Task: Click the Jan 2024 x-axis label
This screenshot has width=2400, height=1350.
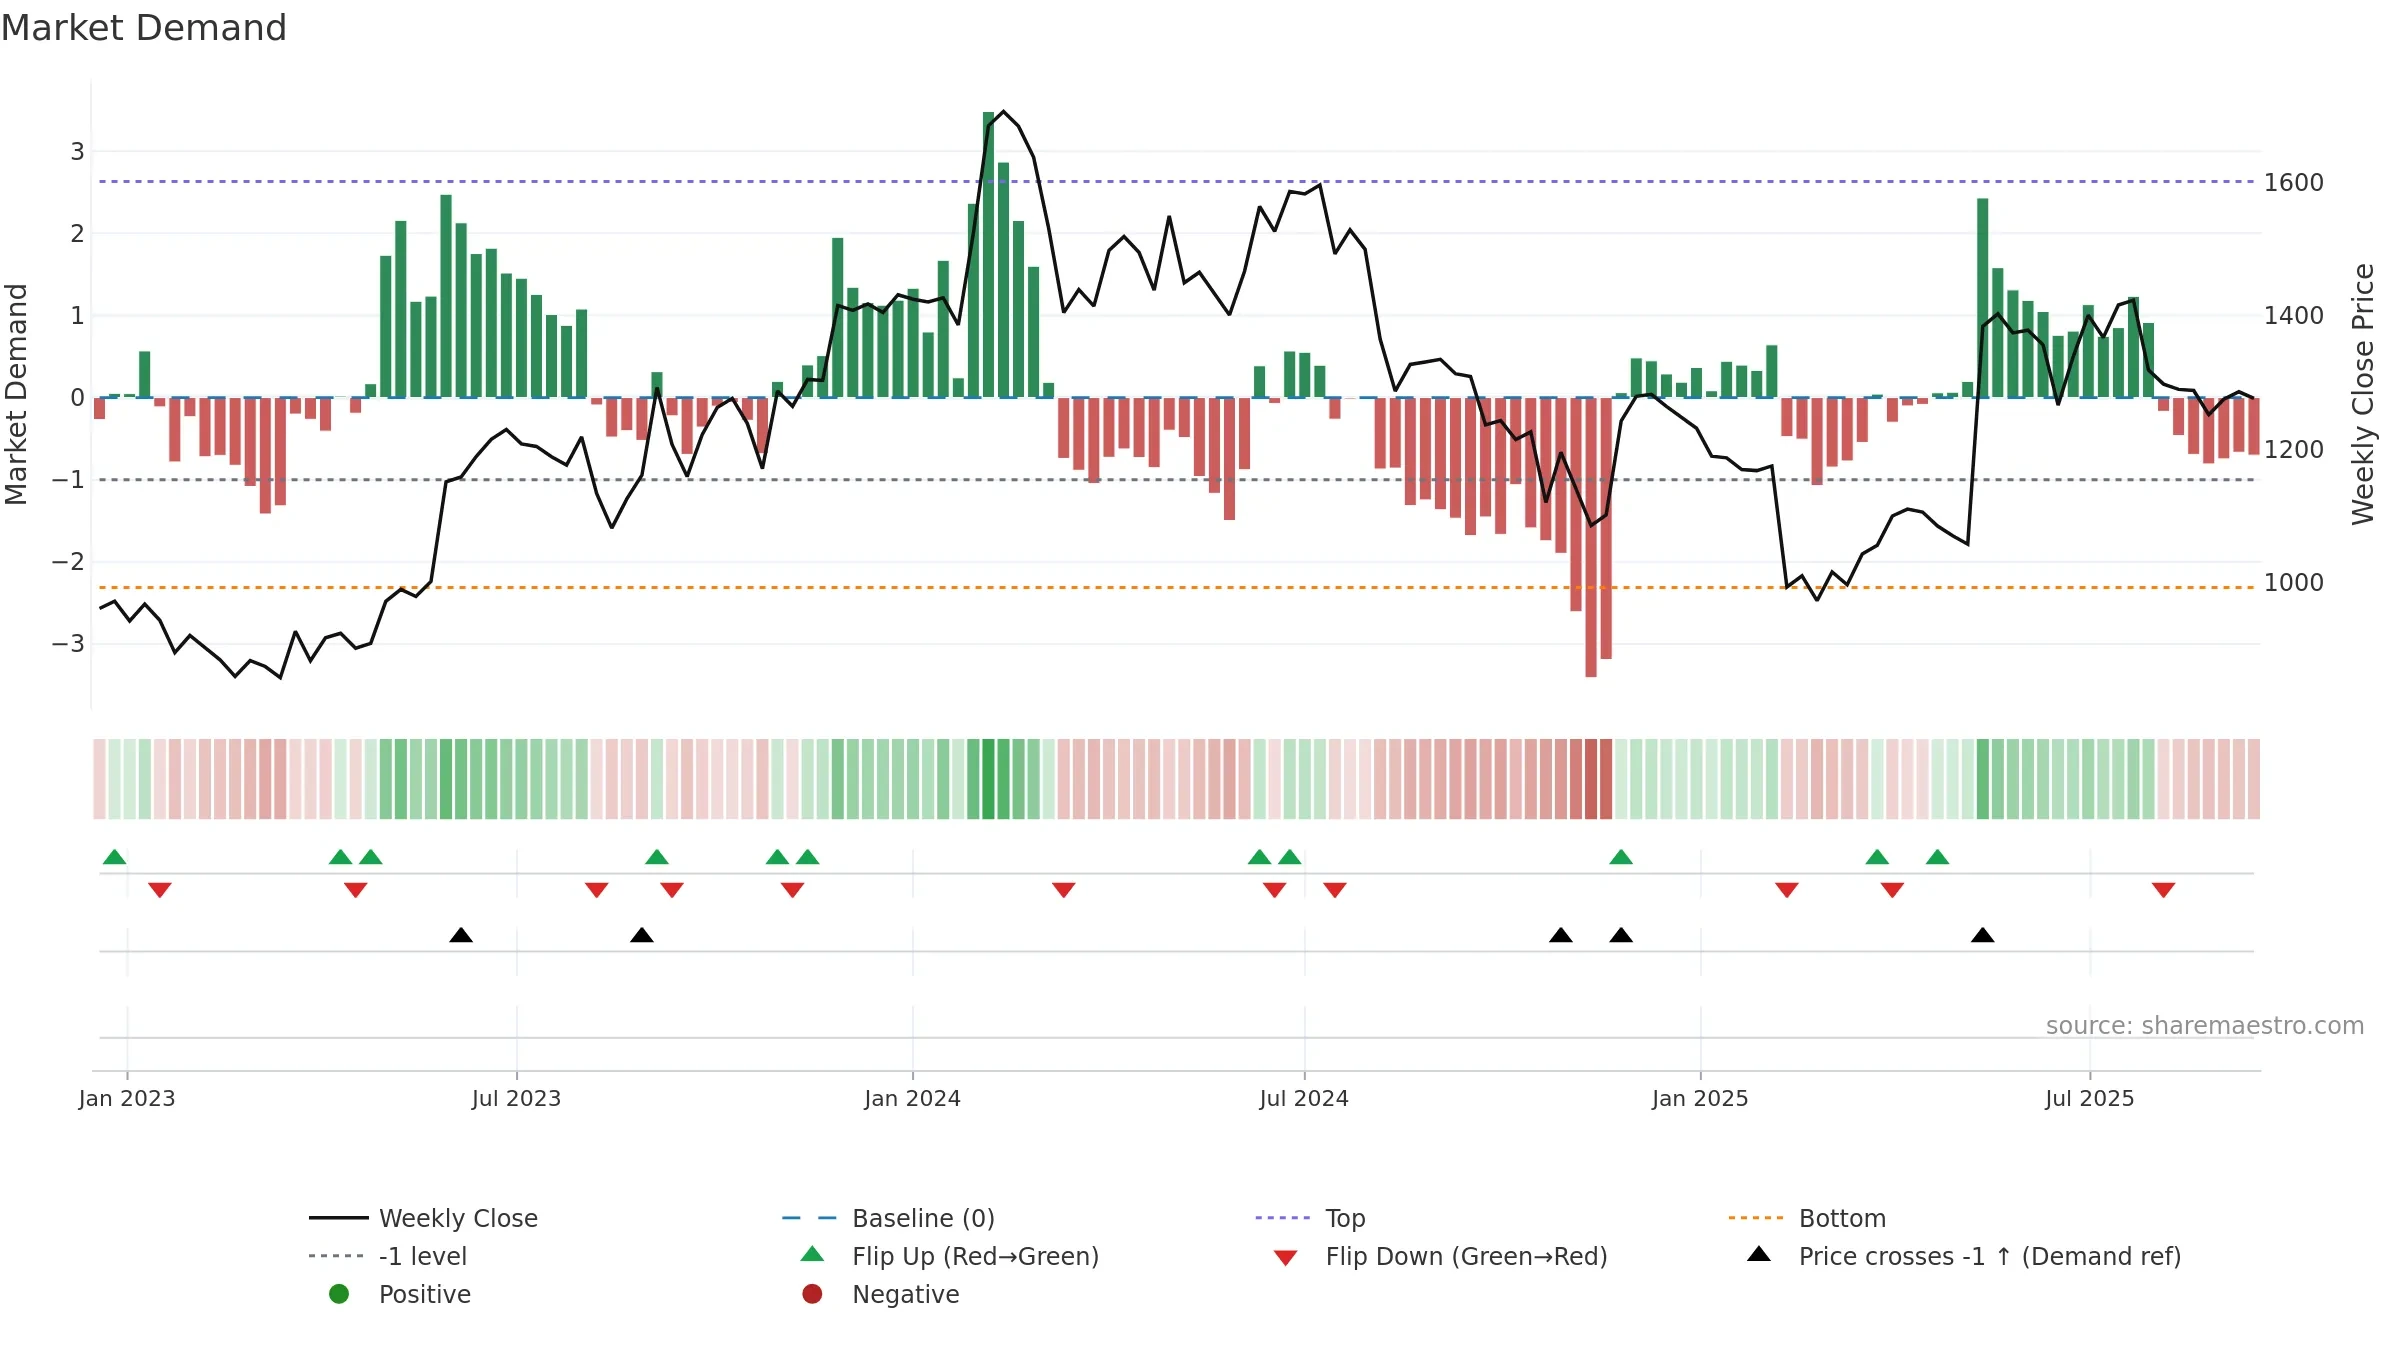Action: [x=913, y=1099]
